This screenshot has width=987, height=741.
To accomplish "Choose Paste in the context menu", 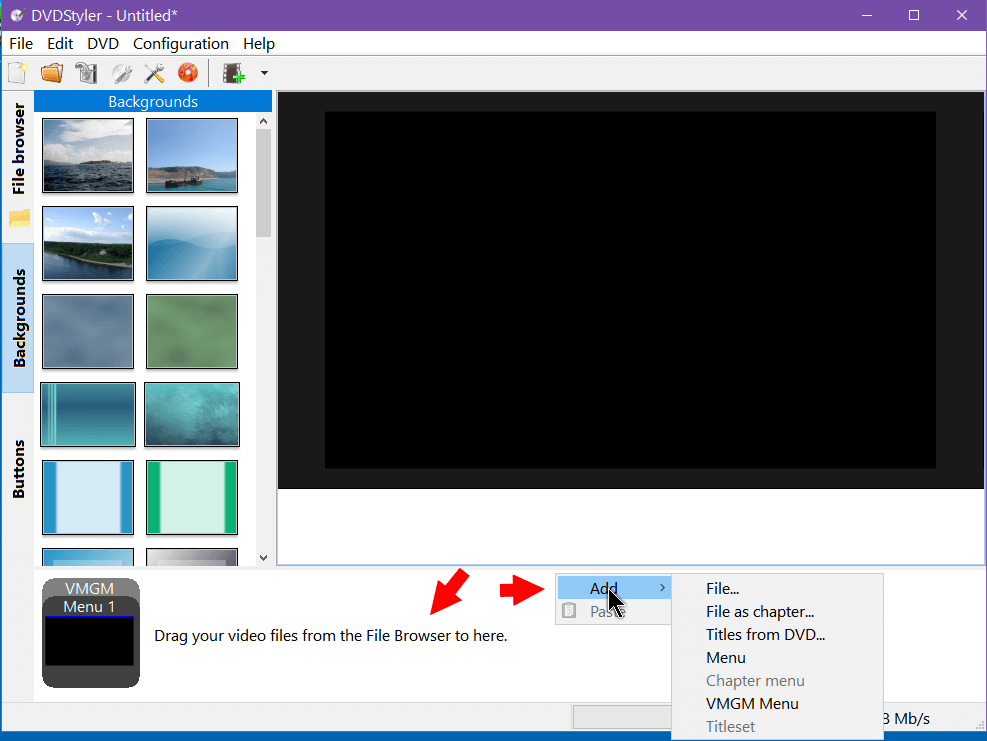I will click(614, 611).
